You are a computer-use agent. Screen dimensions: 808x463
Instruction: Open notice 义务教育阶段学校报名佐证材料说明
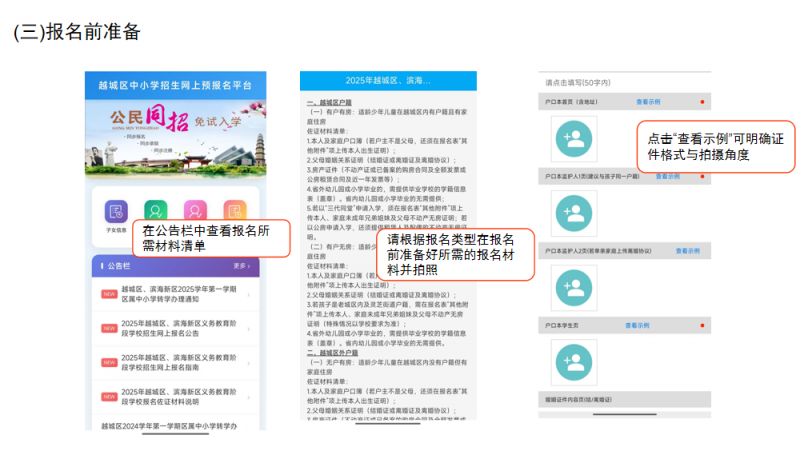click(x=178, y=396)
